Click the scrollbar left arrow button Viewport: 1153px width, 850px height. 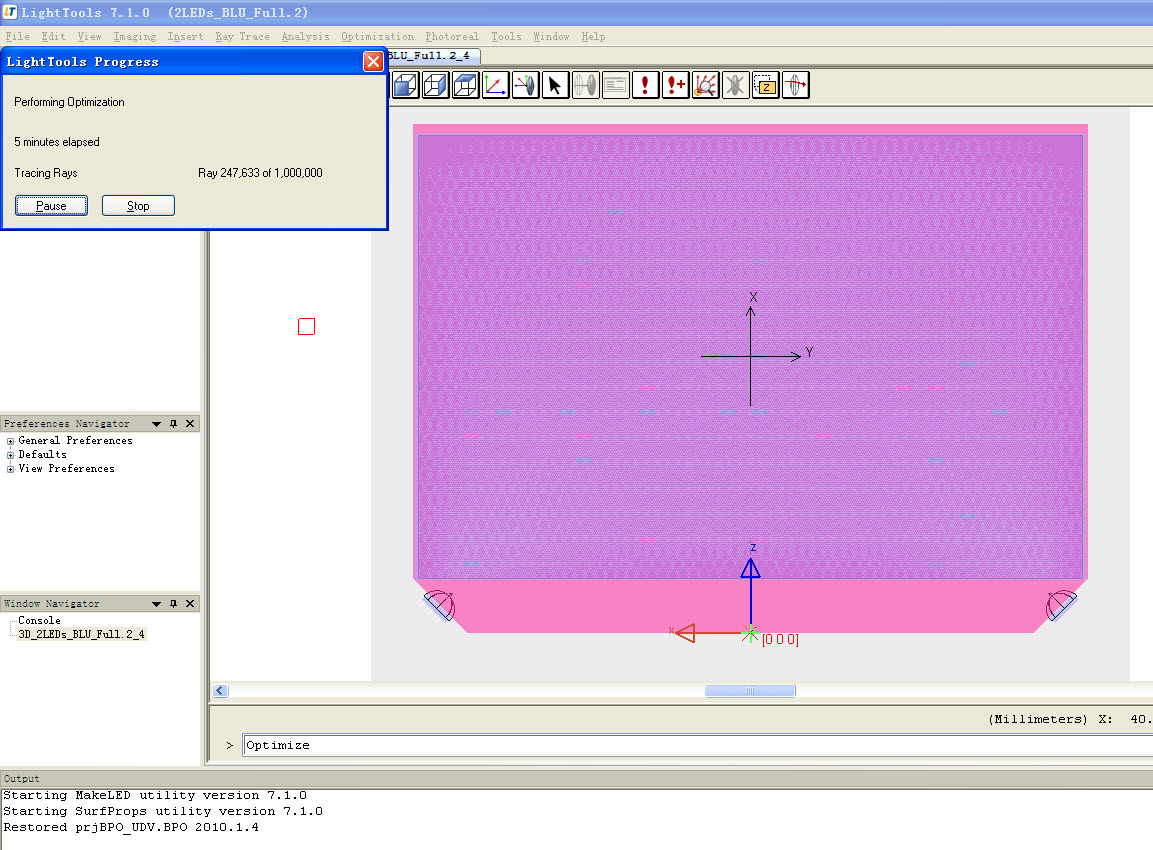221,690
